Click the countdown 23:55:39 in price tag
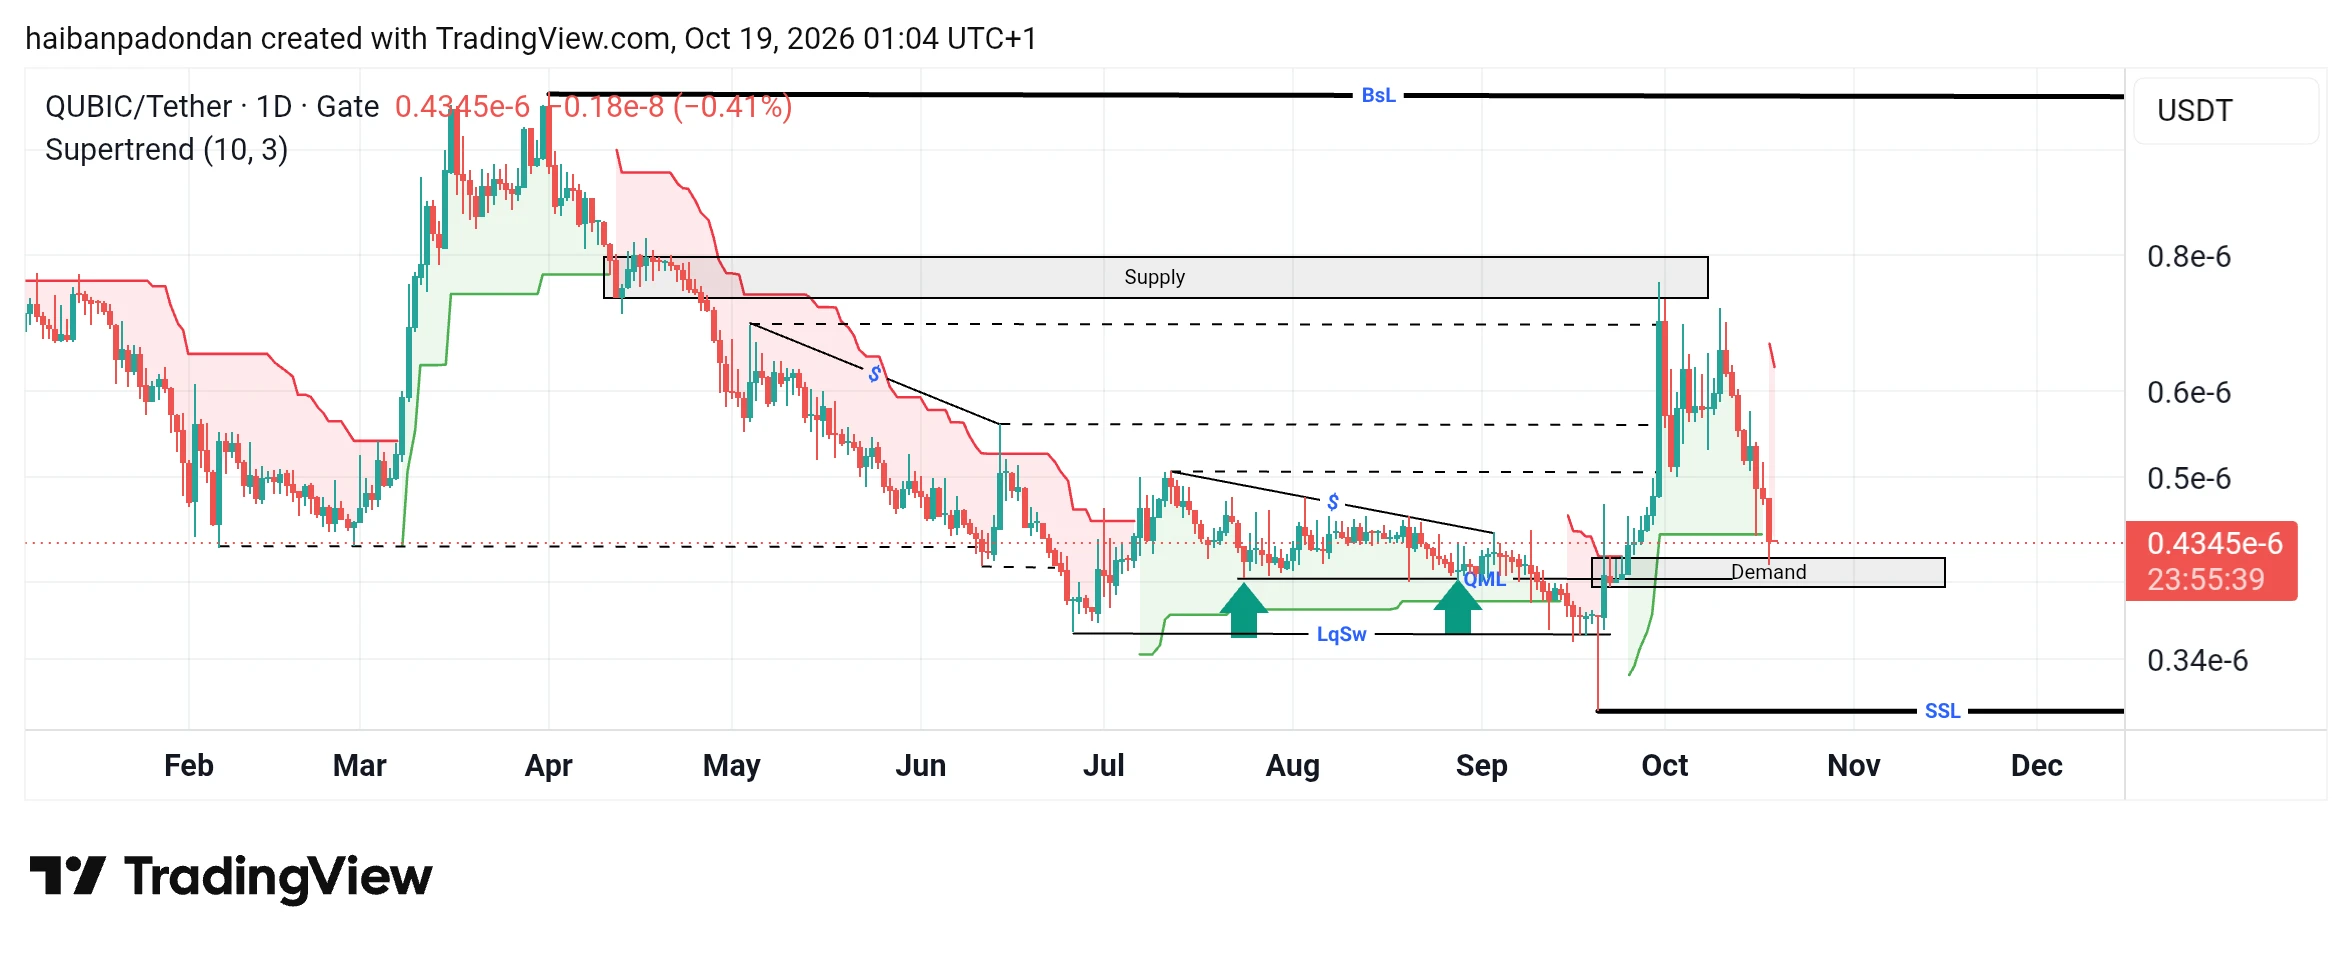Screen dimensions: 2352x953 click(2206, 580)
